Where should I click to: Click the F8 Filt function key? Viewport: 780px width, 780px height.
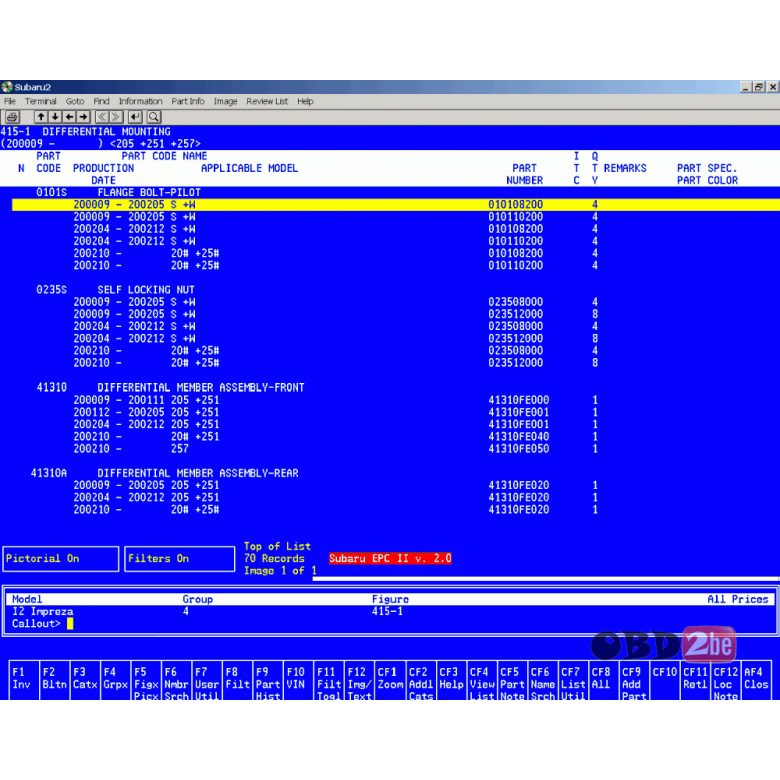pos(237,680)
